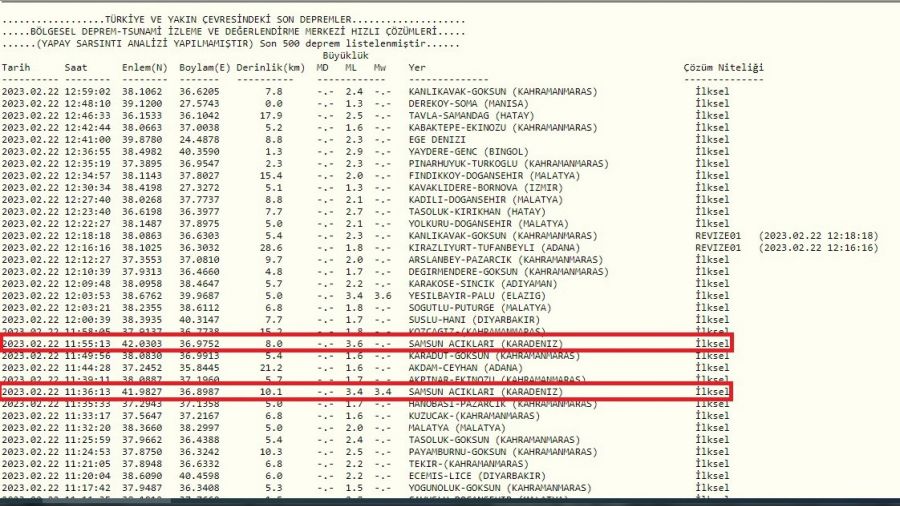Click the "Saat" column header
Viewport: 900px width, 506px height.
point(76,68)
